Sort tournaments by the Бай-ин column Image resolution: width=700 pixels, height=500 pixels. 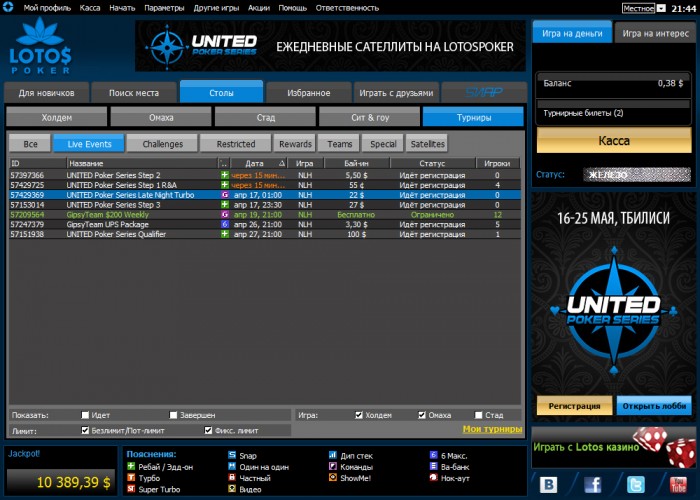click(356, 163)
